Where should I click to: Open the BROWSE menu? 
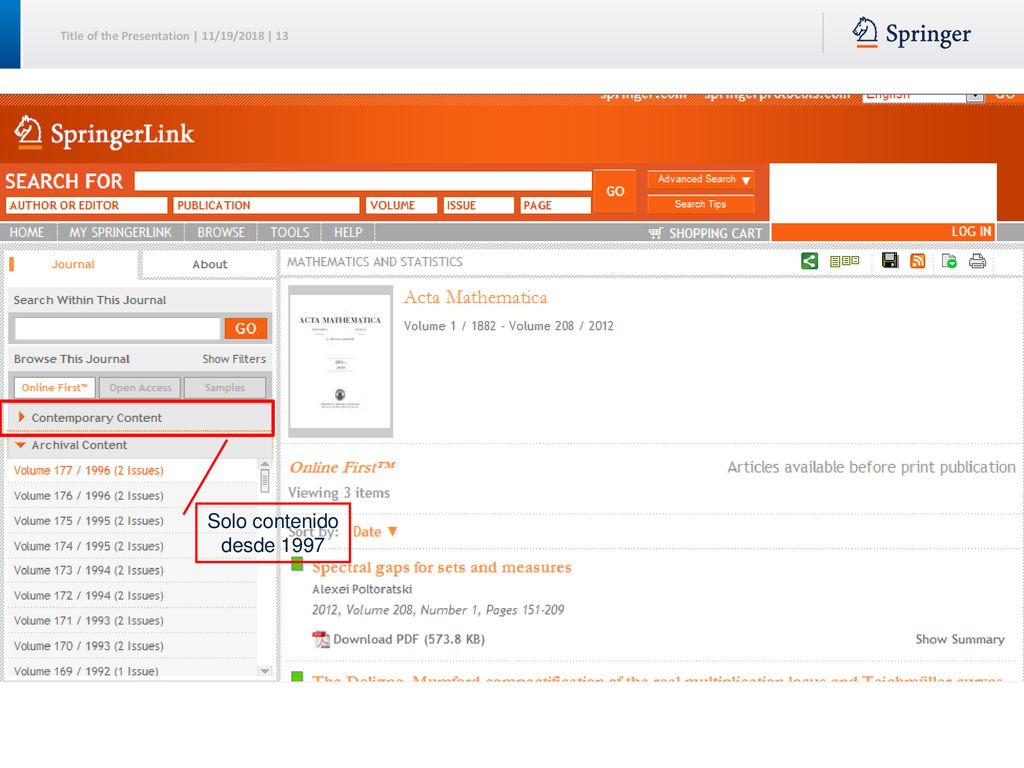click(221, 232)
